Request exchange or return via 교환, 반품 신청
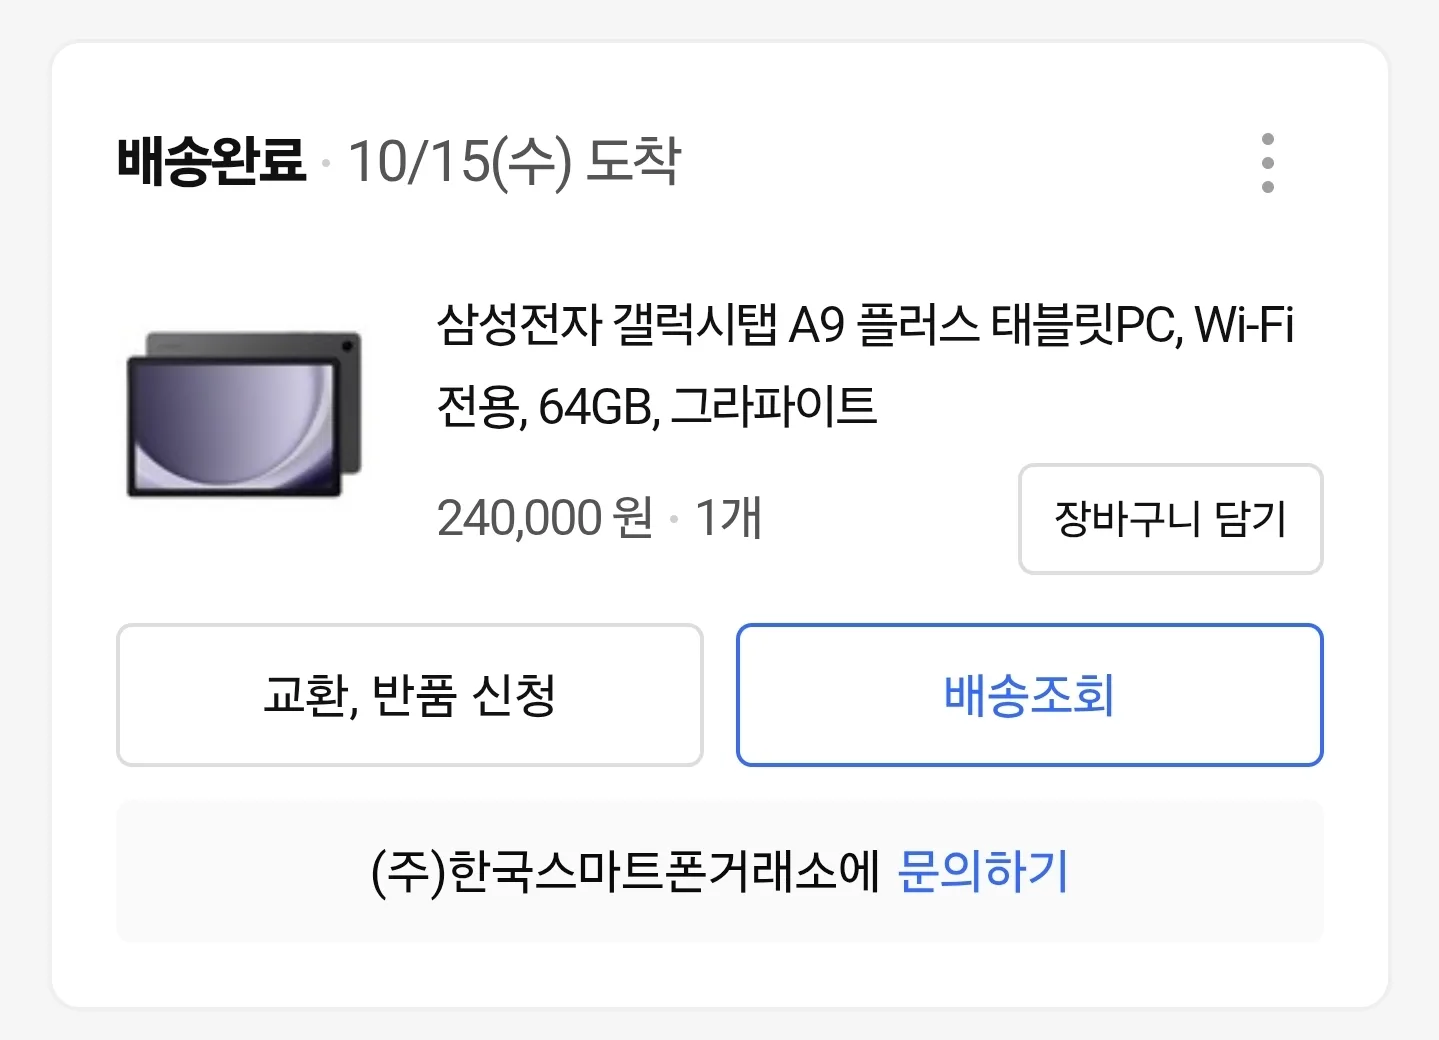This screenshot has height=1040, width=1439. click(x=409, y=695)
